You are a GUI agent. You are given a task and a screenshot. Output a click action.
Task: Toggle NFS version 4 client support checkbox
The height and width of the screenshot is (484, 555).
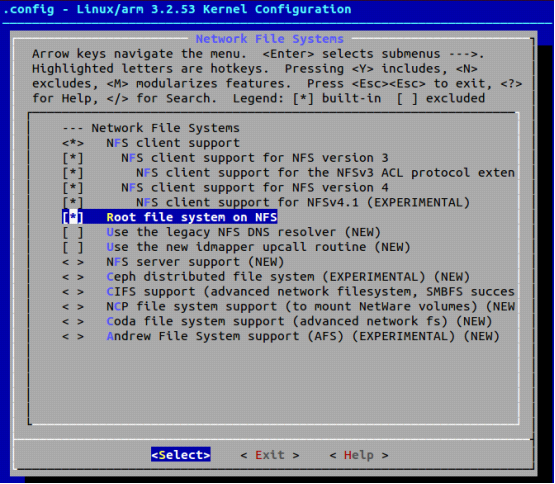point(73,188)
